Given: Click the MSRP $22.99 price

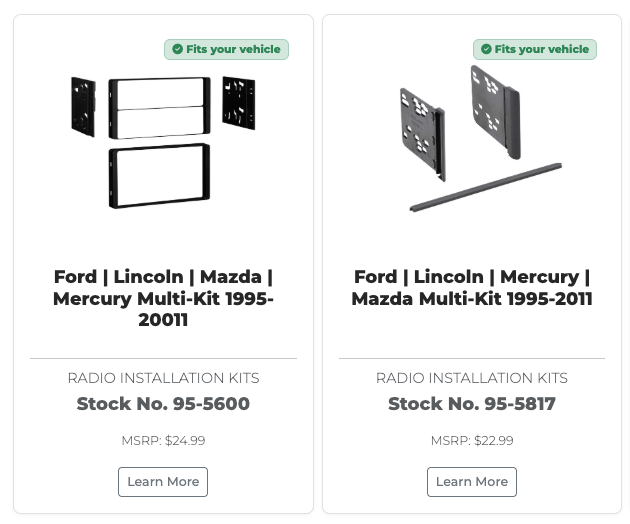Looking at the screenshot, I should [472, 440].
